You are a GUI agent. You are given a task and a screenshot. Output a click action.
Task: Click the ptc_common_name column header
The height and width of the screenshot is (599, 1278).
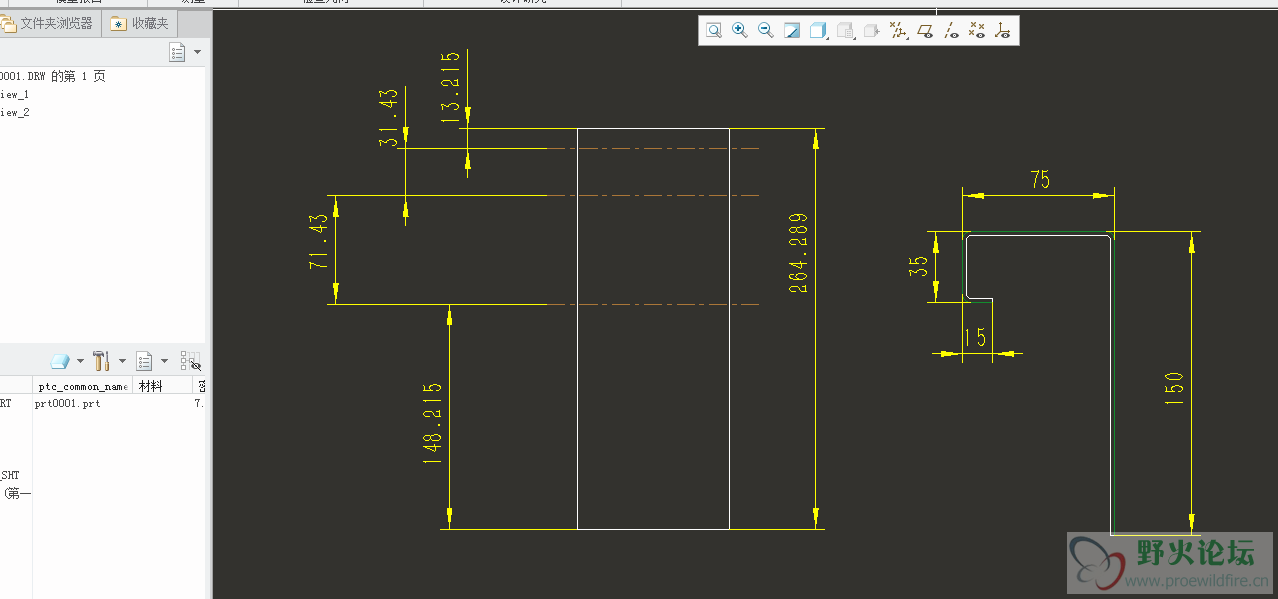pos(82,385)
